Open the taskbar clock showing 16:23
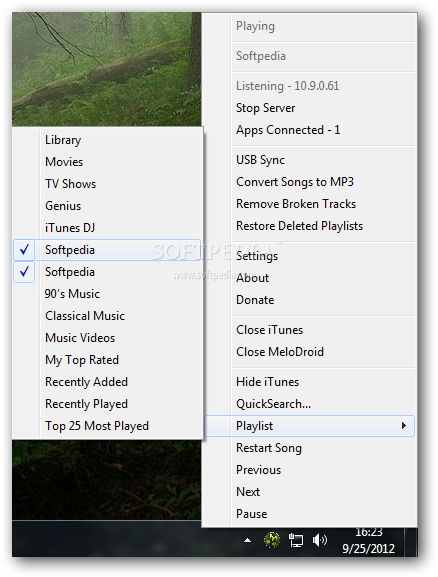This screenshot has height=577, width=438. [x=368, y=540]
